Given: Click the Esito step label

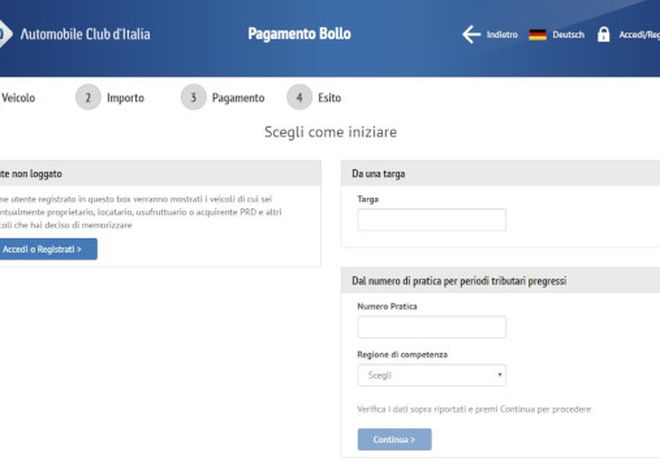Looking at the screenshot, I should coord(330,98).
